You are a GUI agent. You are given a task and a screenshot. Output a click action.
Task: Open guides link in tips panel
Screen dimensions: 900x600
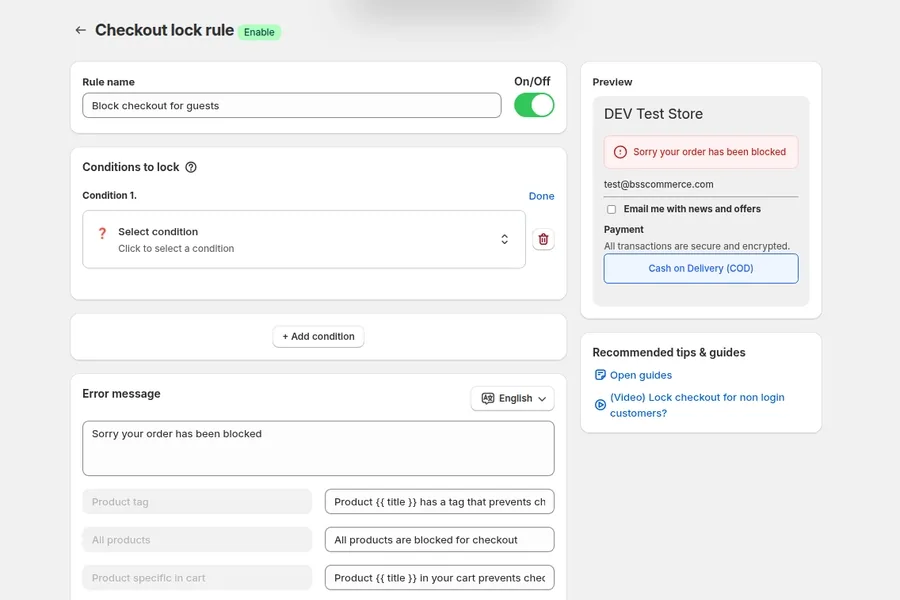(641, 375)
